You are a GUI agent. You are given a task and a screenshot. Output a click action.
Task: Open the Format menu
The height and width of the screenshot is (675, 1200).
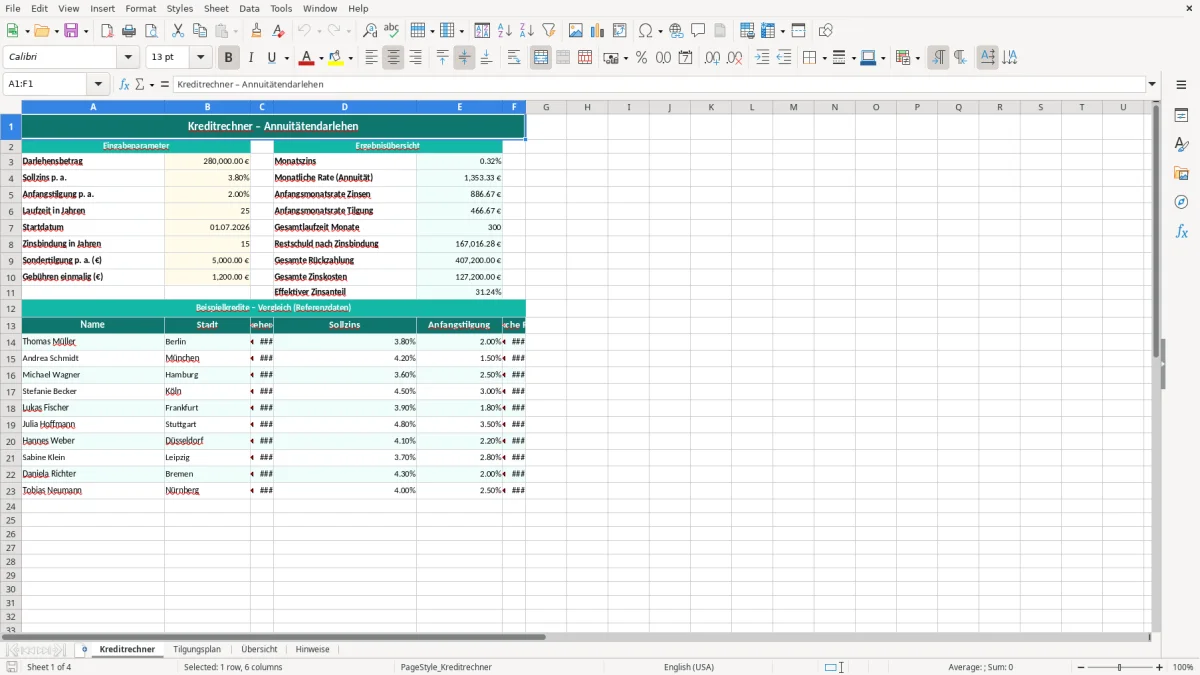tap(140, 8)
